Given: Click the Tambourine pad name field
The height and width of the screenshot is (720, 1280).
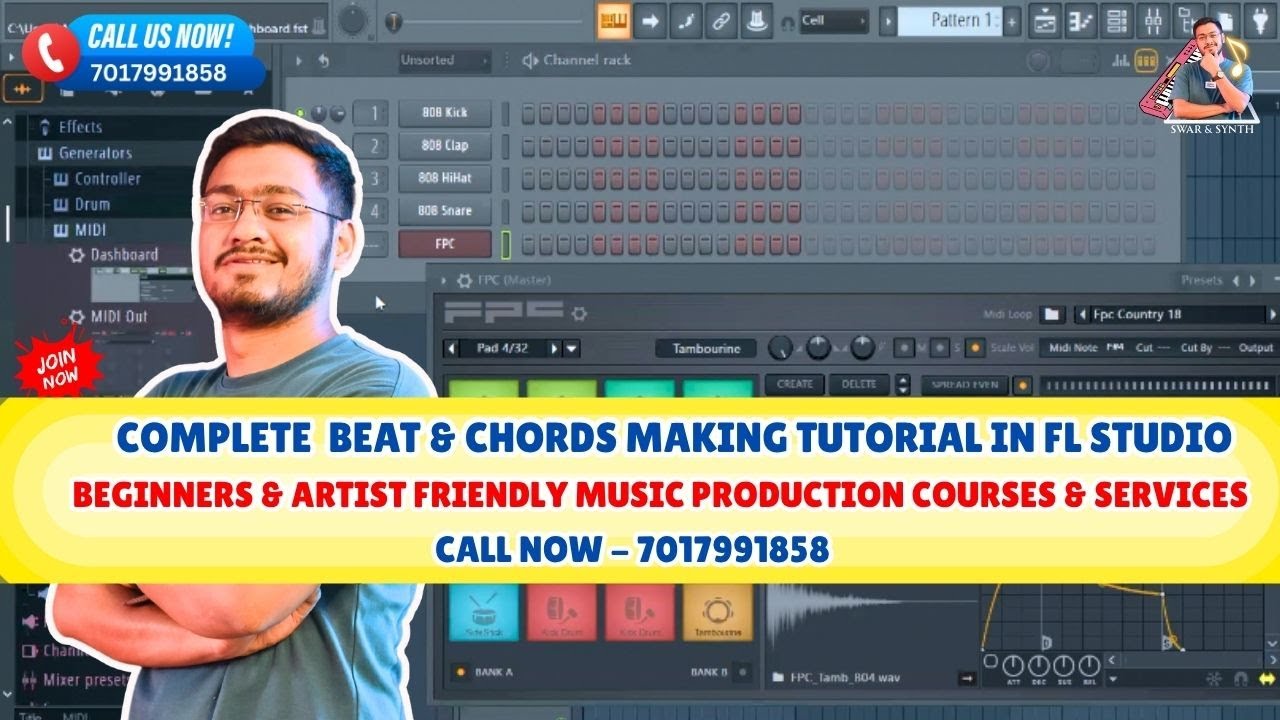Looking at the screenshot, I should 706,348.
